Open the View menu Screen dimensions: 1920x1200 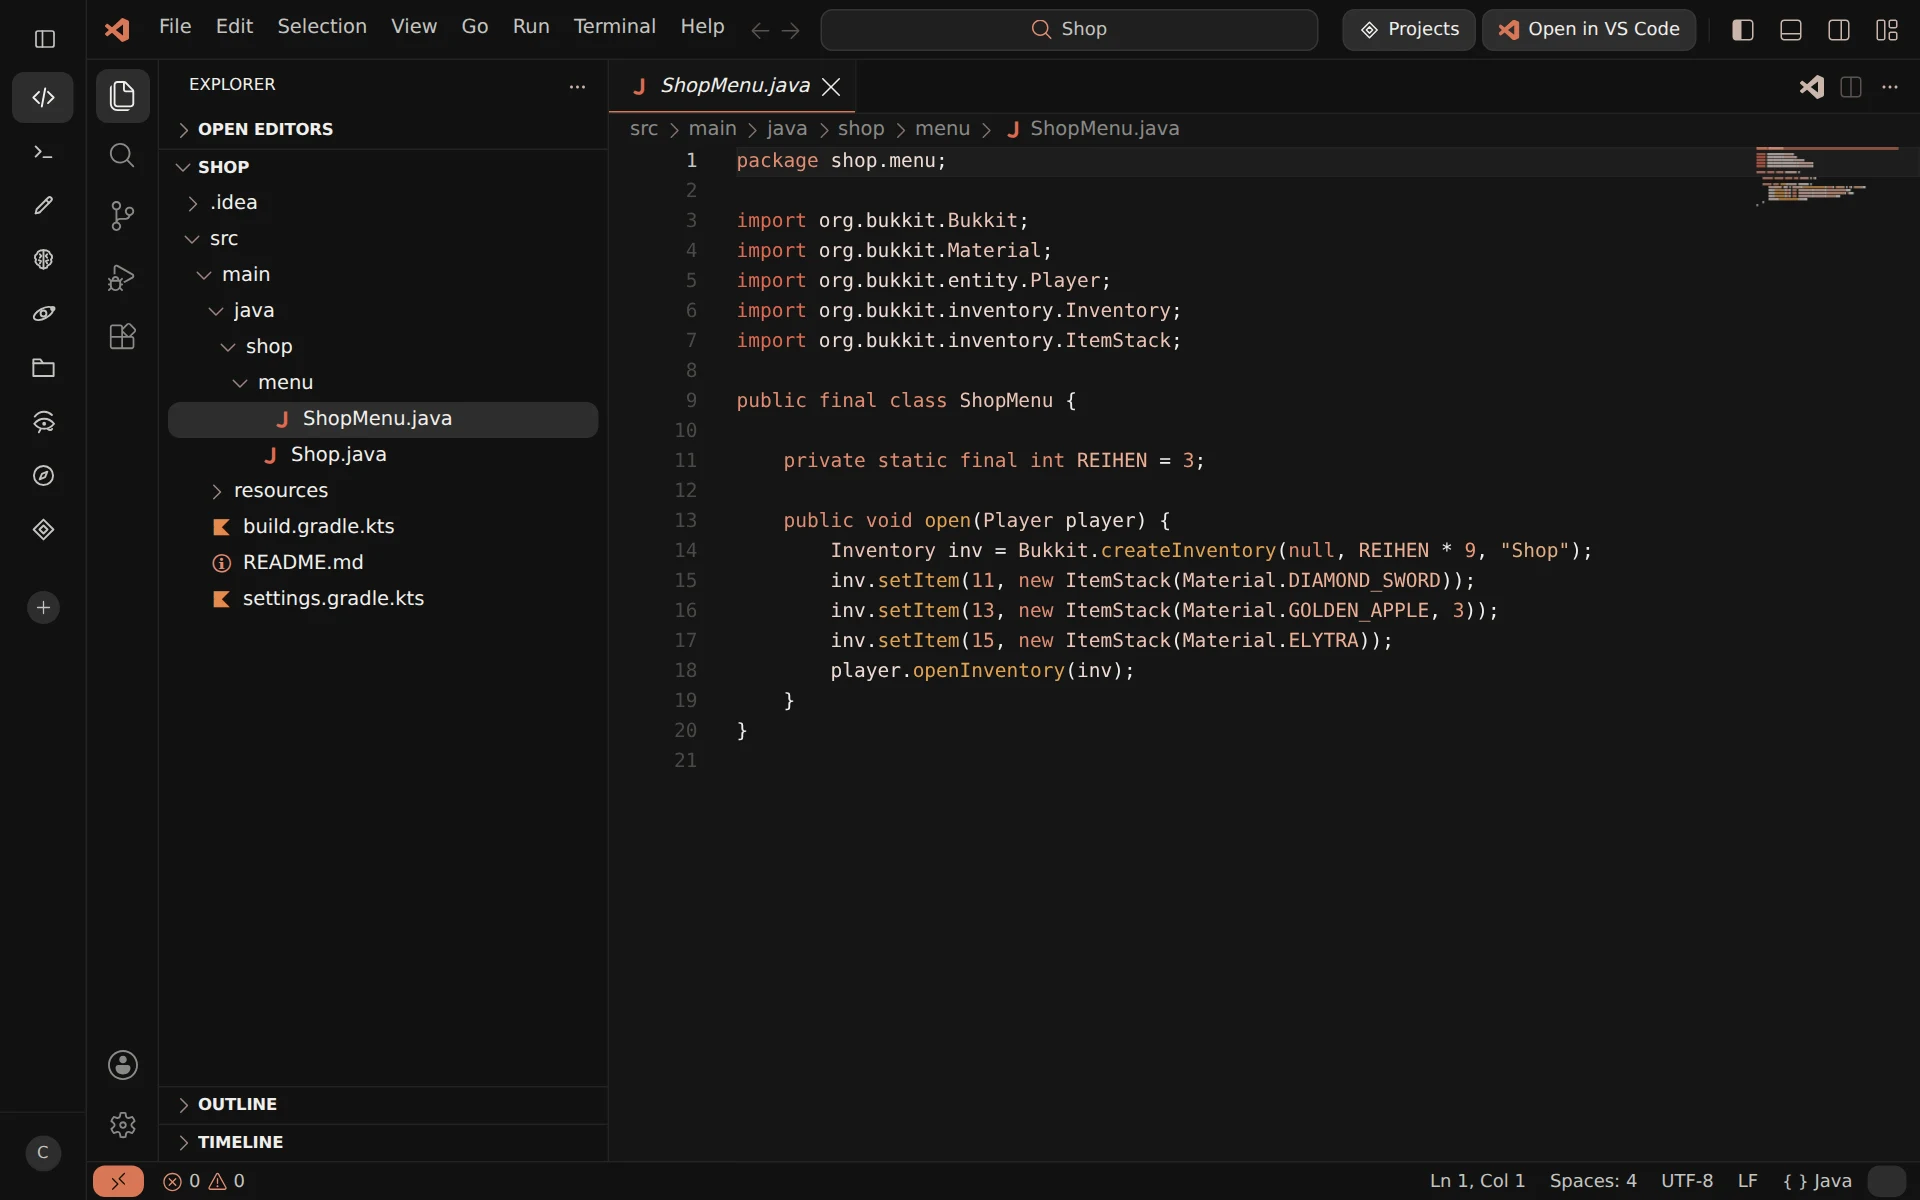[x=414, y=27]
